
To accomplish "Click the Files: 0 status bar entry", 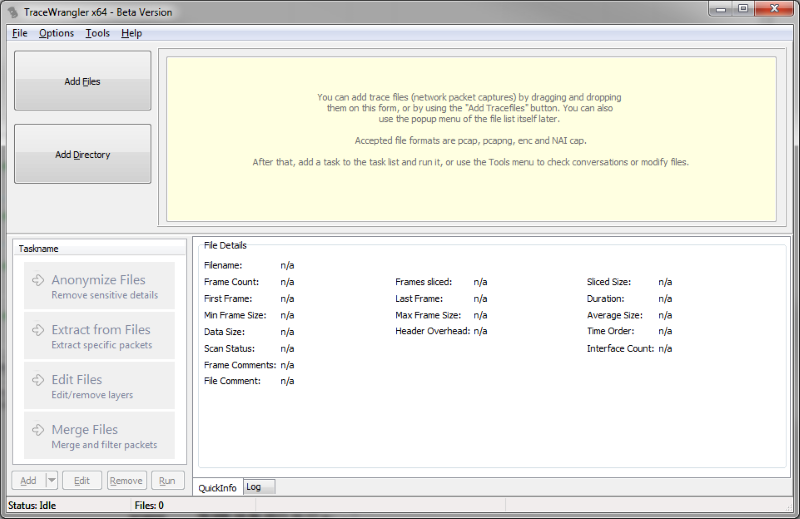I will click(149, 505).
